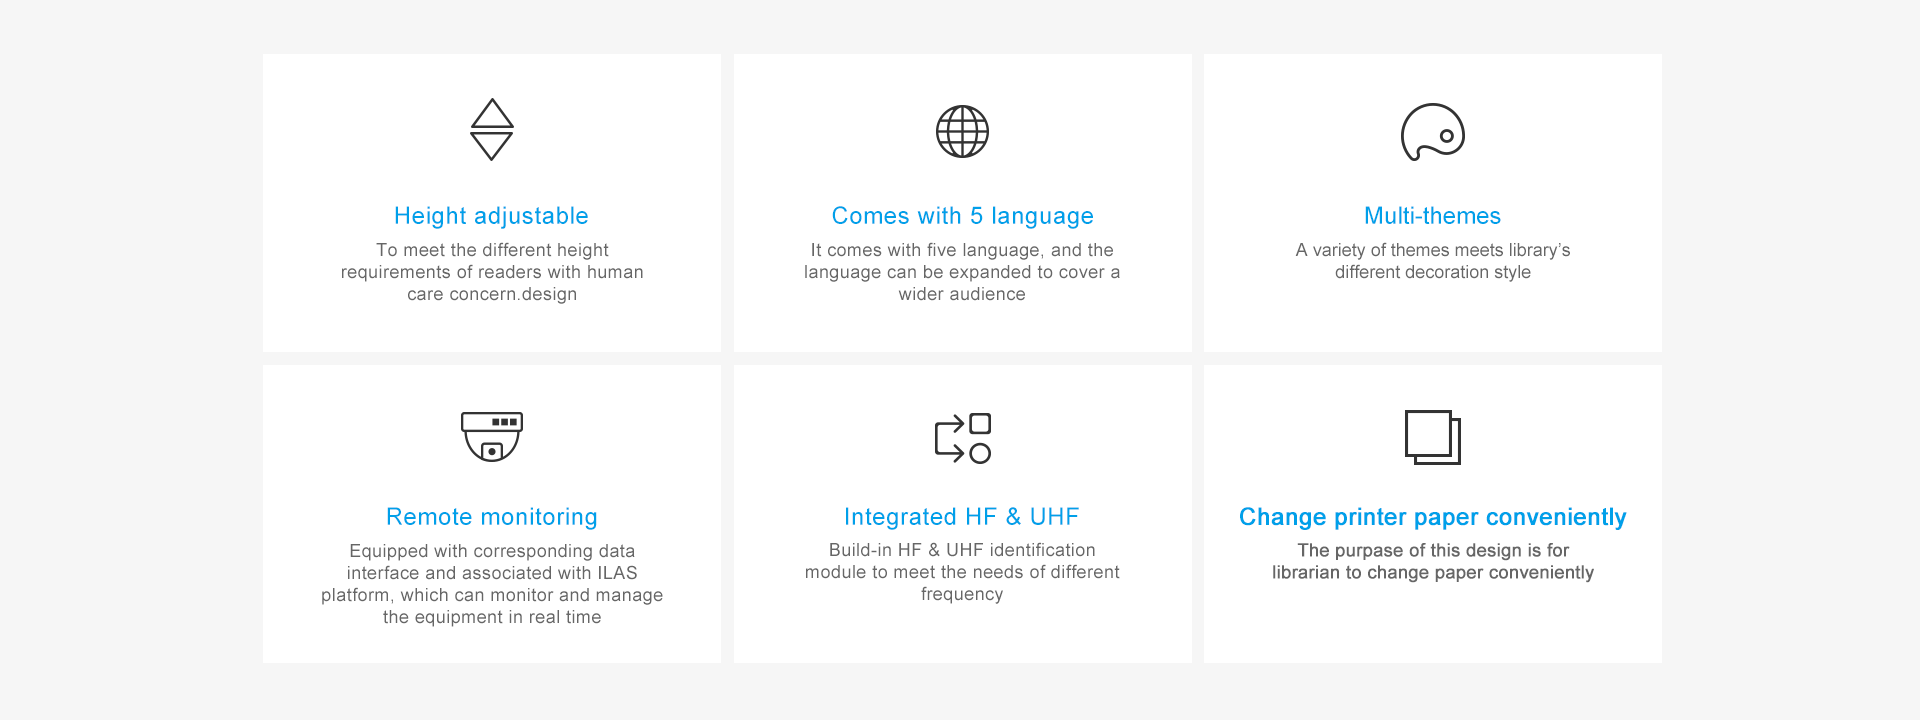
Task: Click the dome camera monitoring icon
Action: [492, 436]
